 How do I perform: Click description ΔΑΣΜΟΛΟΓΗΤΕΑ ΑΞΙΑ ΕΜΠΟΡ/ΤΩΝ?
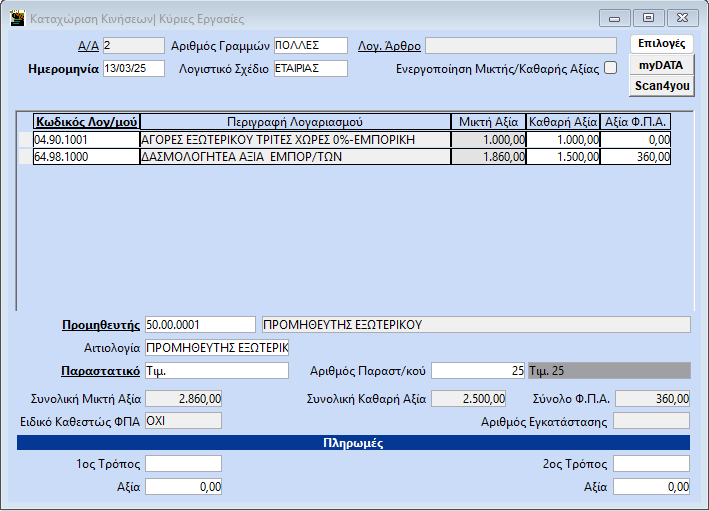point(295,157)
